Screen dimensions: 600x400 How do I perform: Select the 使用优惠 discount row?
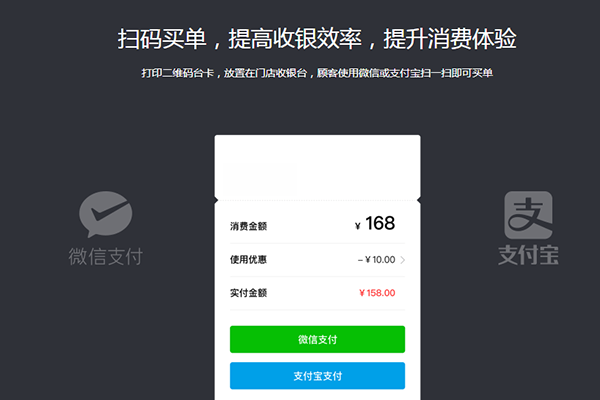coord(317,260)
